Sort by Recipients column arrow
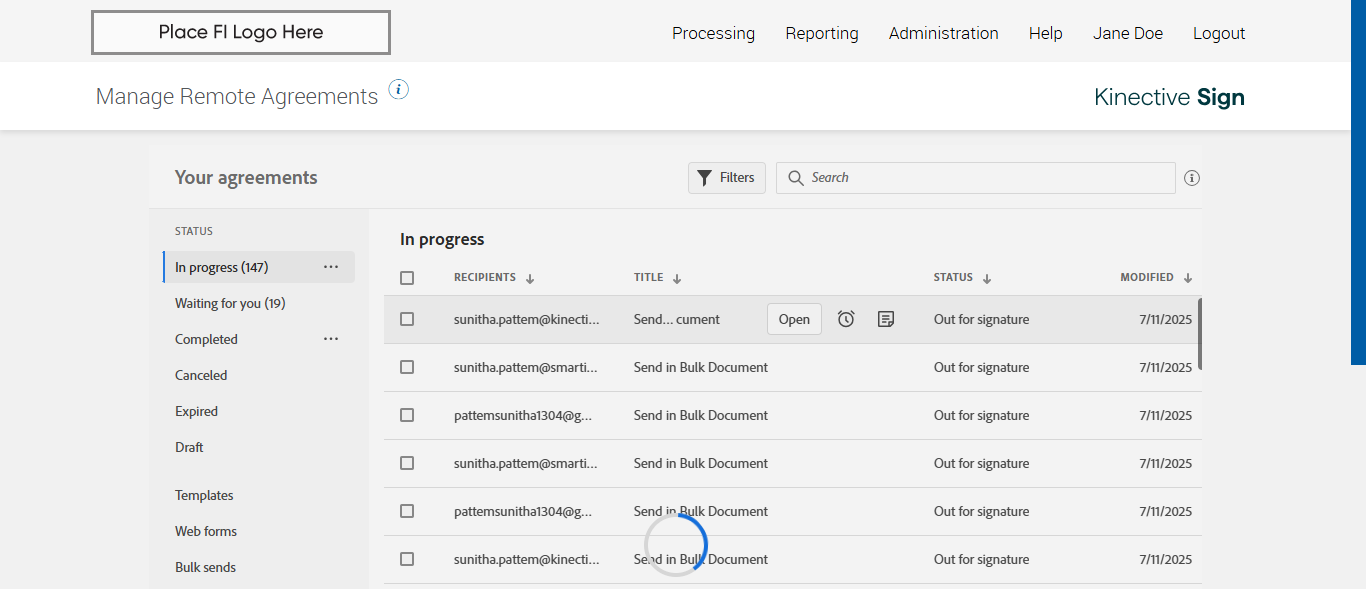This screenshot has height=589, width=1366. tap(530, 279)
